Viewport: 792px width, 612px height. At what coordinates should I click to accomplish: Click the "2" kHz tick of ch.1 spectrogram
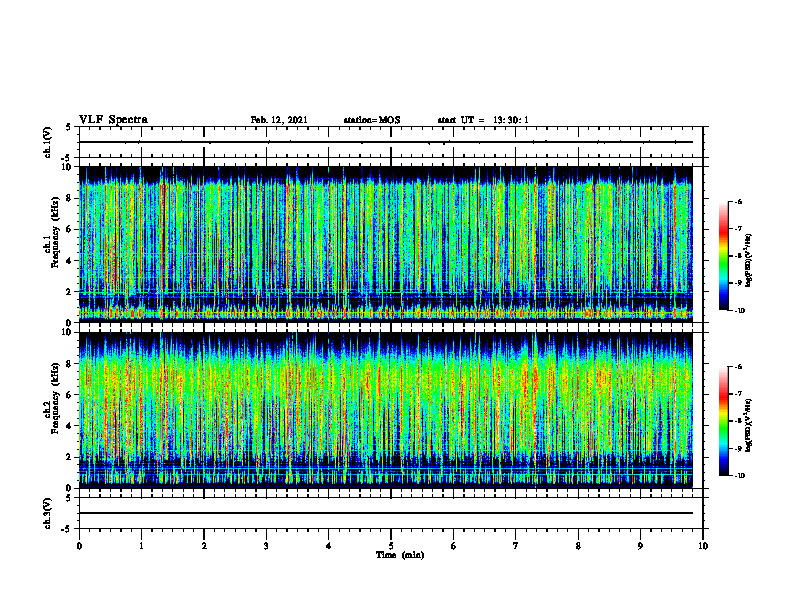pyautogui.click(x=70, y=292)
